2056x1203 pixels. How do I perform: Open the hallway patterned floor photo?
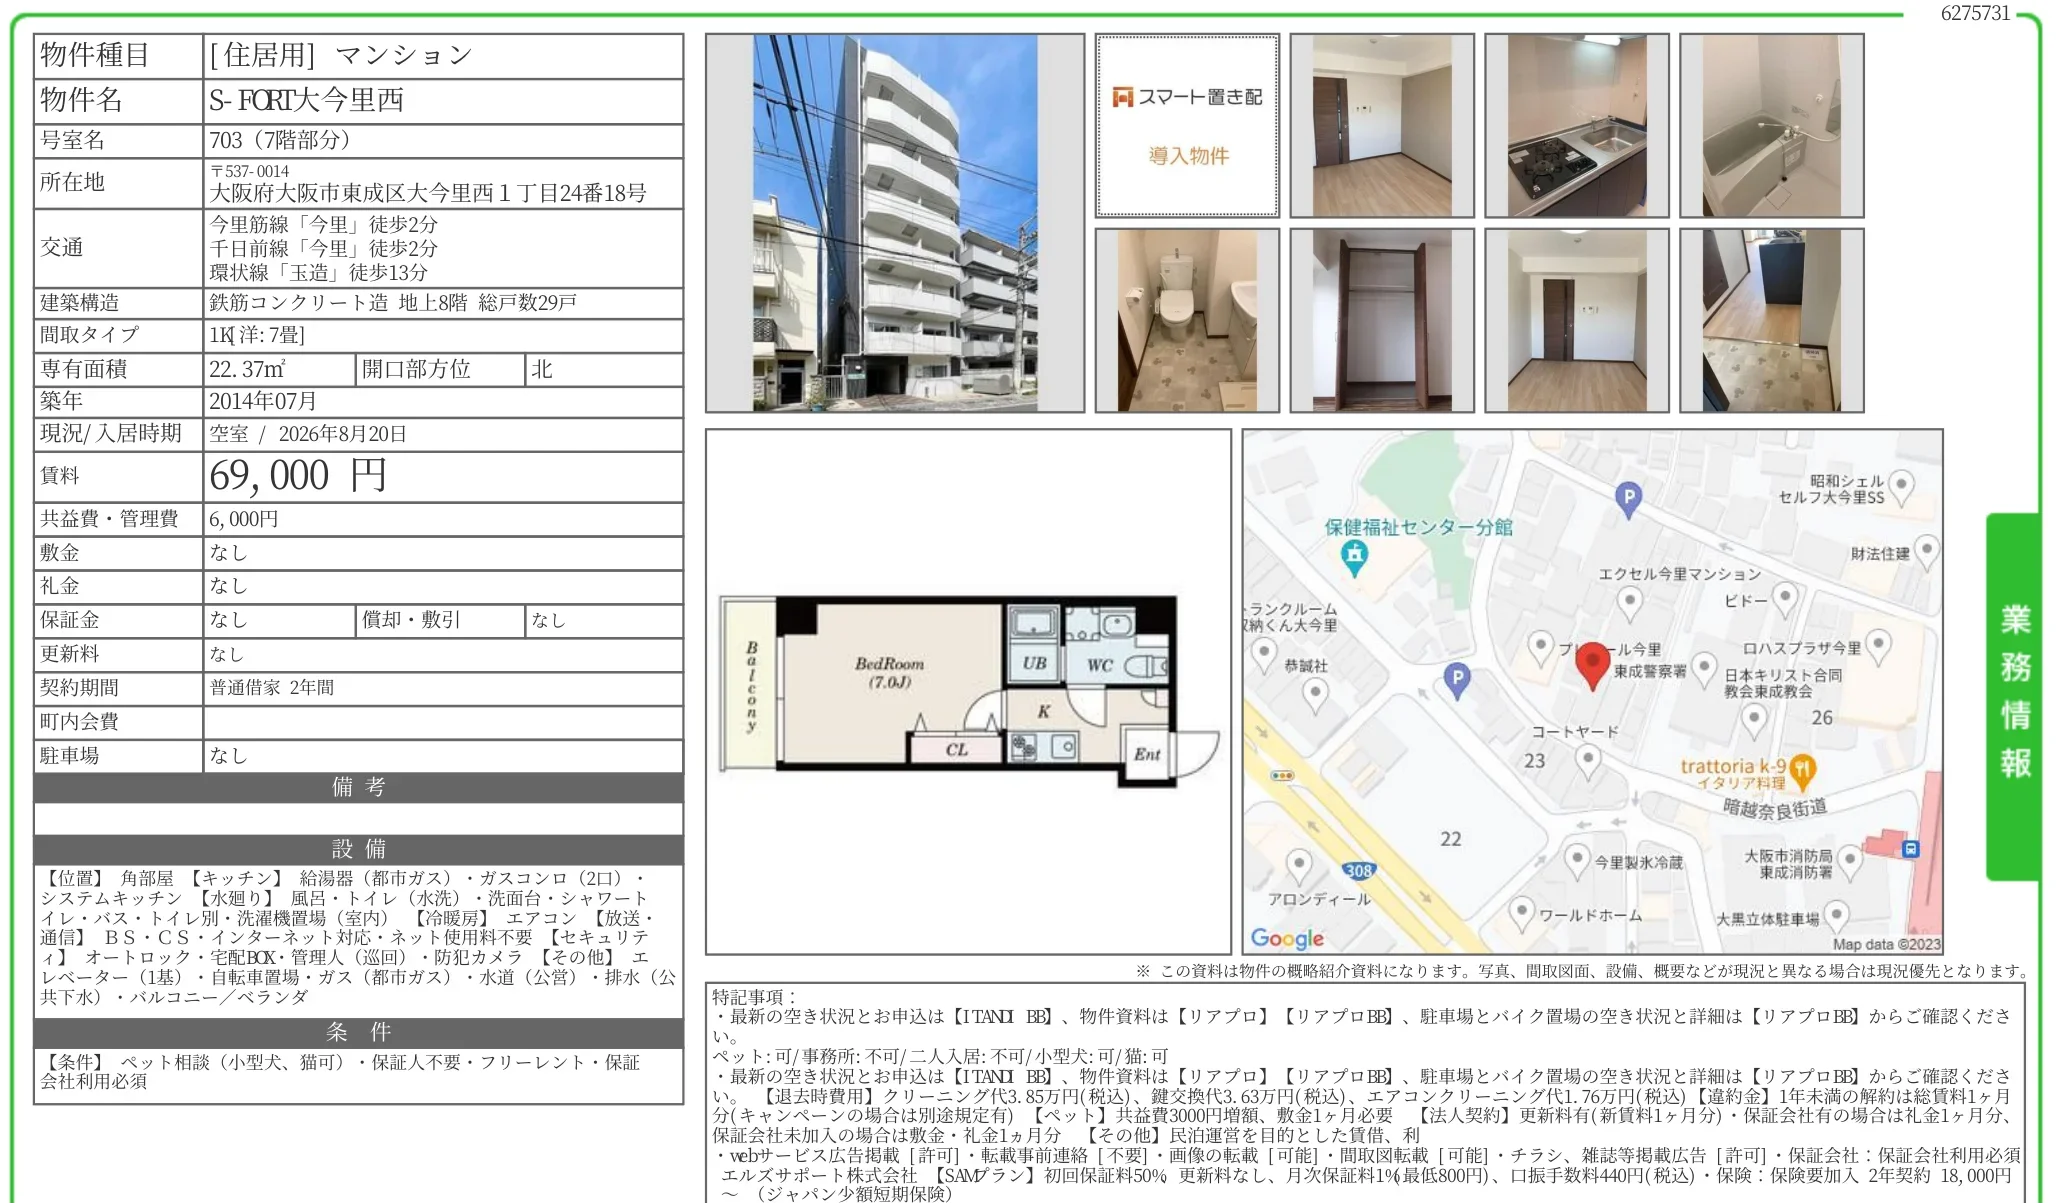[x=1772, y=320]
